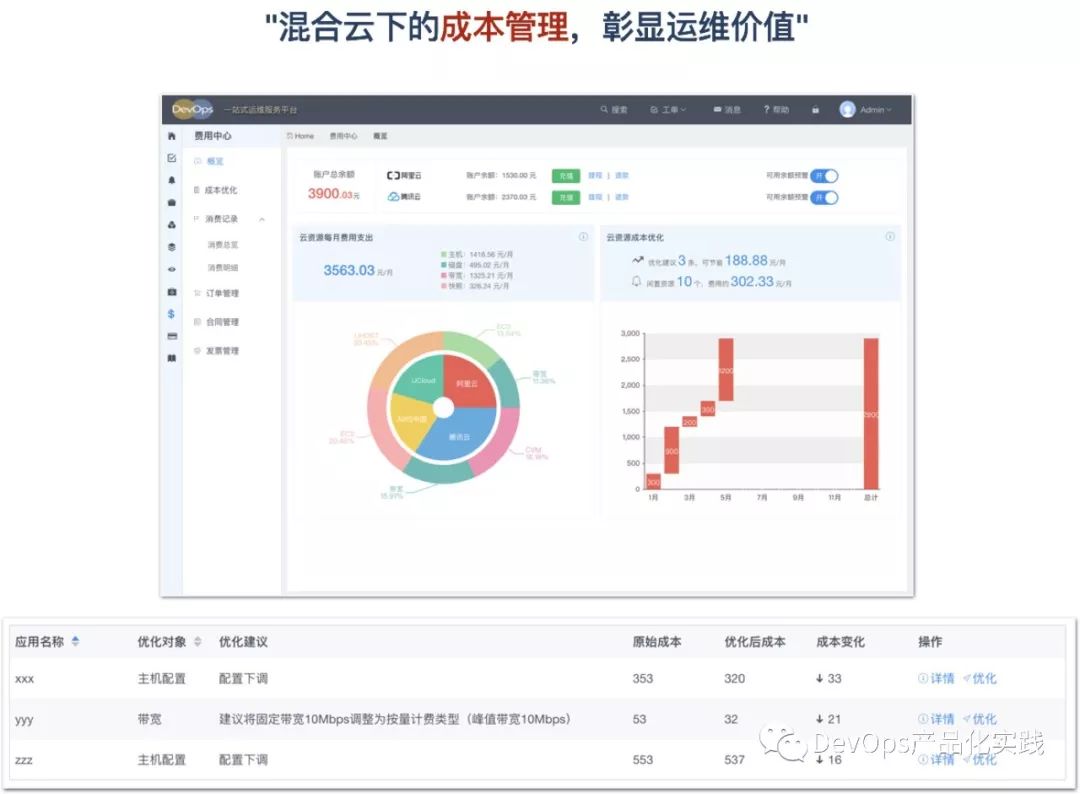Screen dimensions: 1080x794
Task: Click the home icon in left rail
Action: pyautogui.click(x=172, y=136)
